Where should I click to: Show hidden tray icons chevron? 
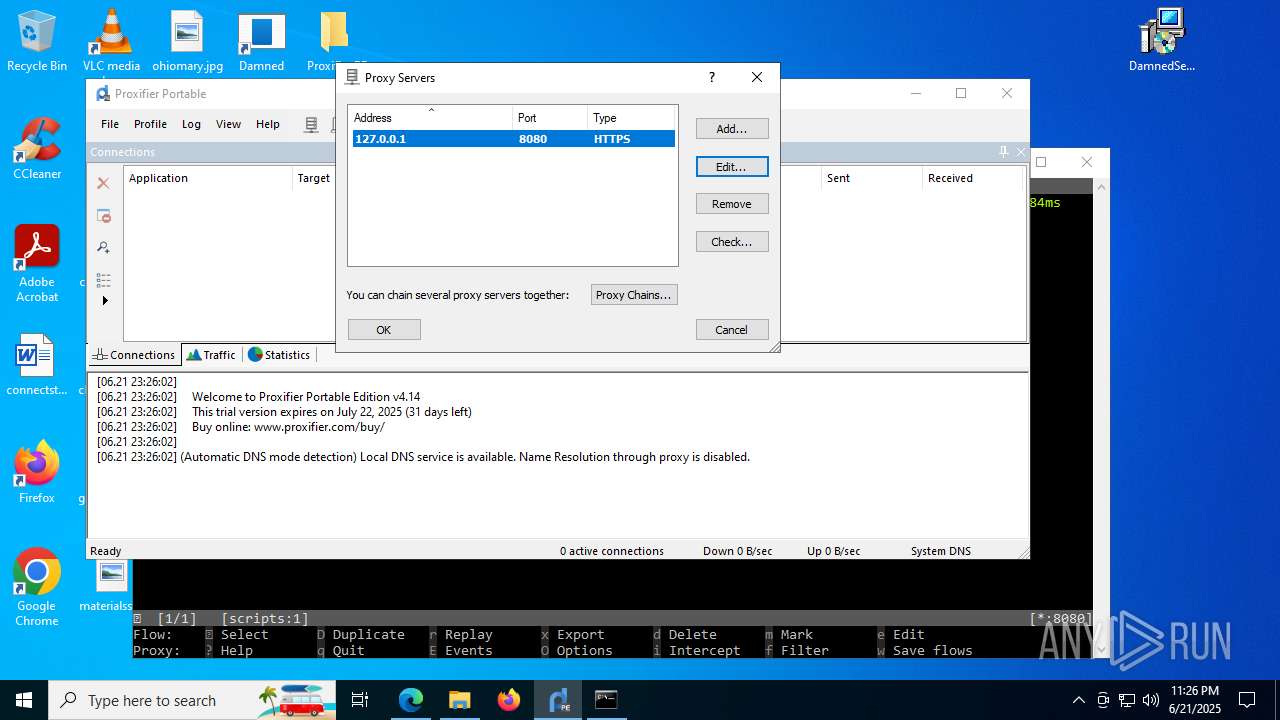1078,700
